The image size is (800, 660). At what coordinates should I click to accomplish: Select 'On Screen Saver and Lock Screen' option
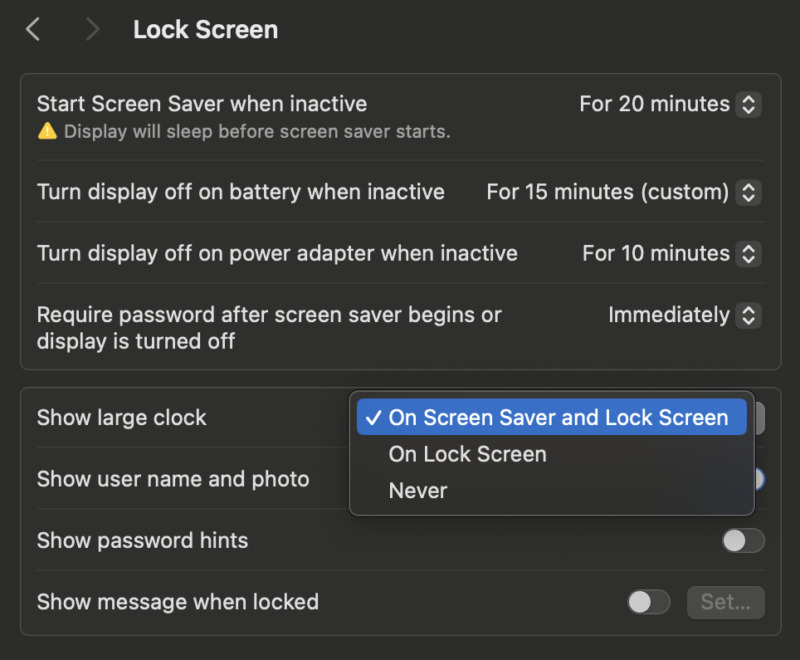coord(551,418)
